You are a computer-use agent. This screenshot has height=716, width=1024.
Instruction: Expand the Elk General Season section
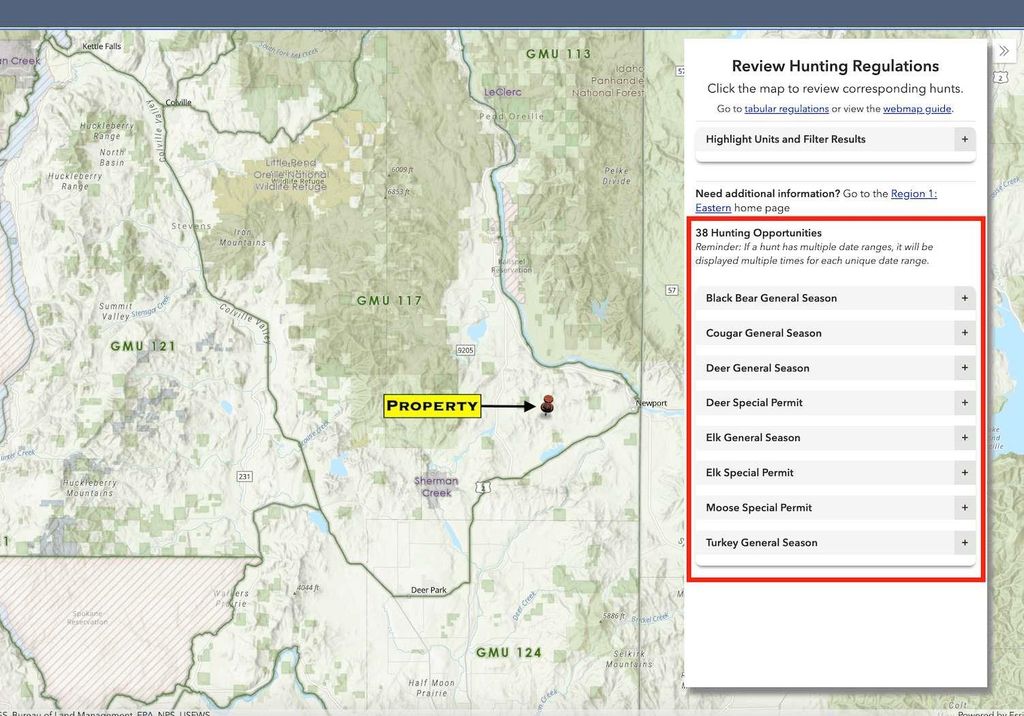[752, 438]
